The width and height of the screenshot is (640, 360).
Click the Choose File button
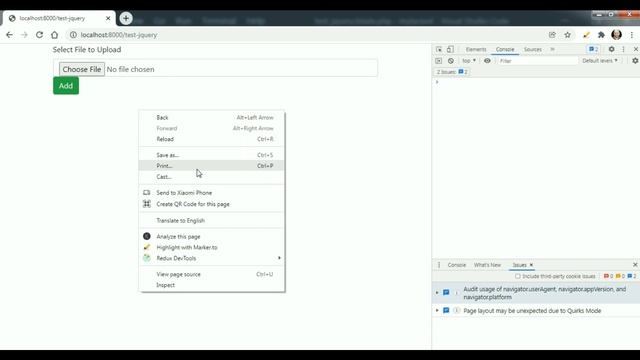click(x=82, y=69)
